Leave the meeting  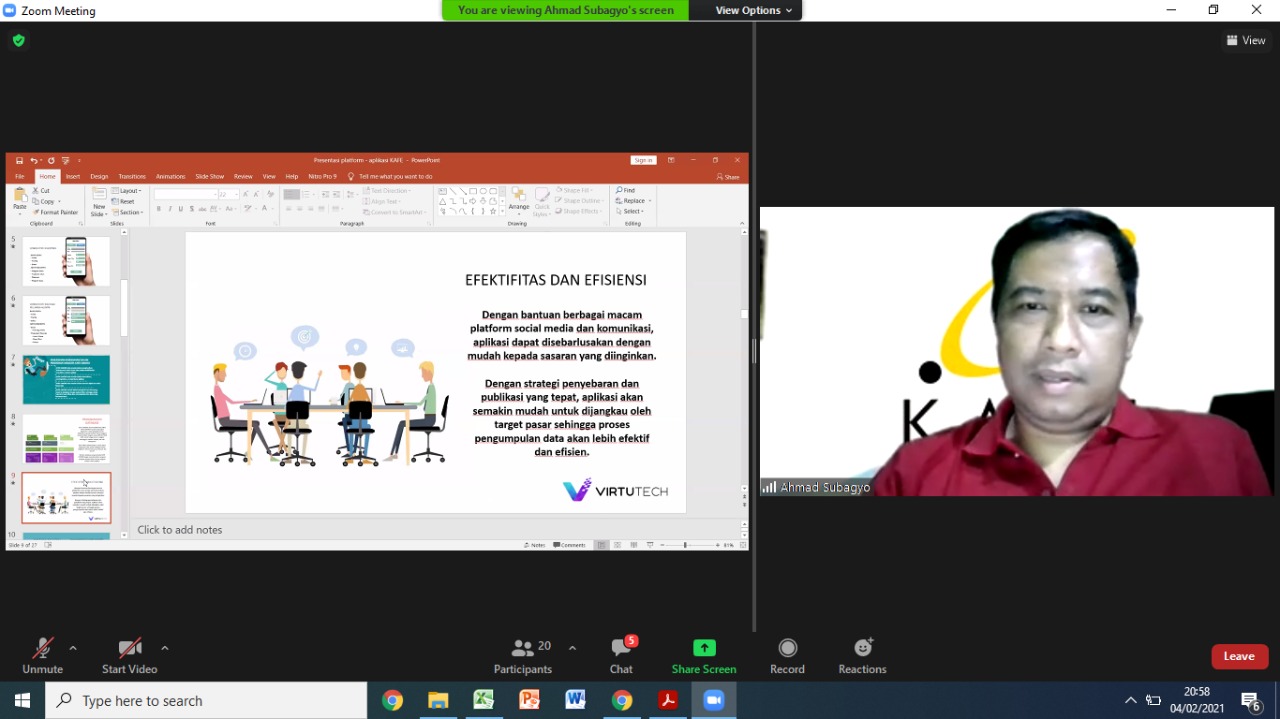coord(1239,656)
